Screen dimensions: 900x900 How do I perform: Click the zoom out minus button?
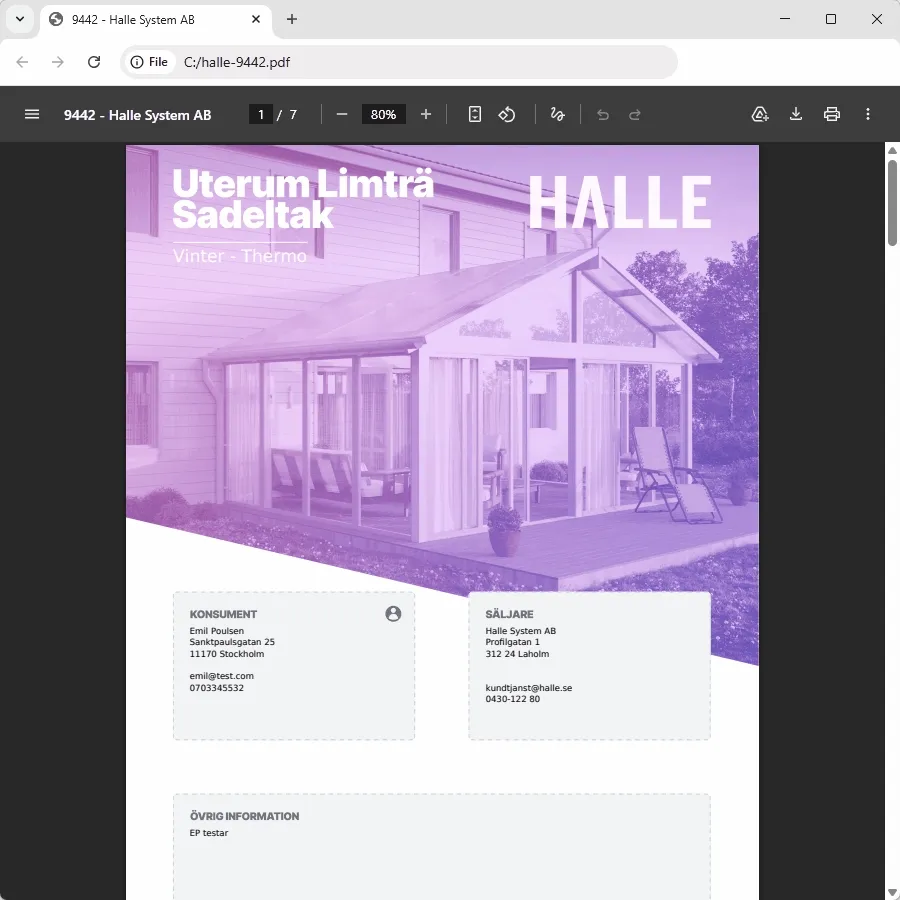[342, 114]
